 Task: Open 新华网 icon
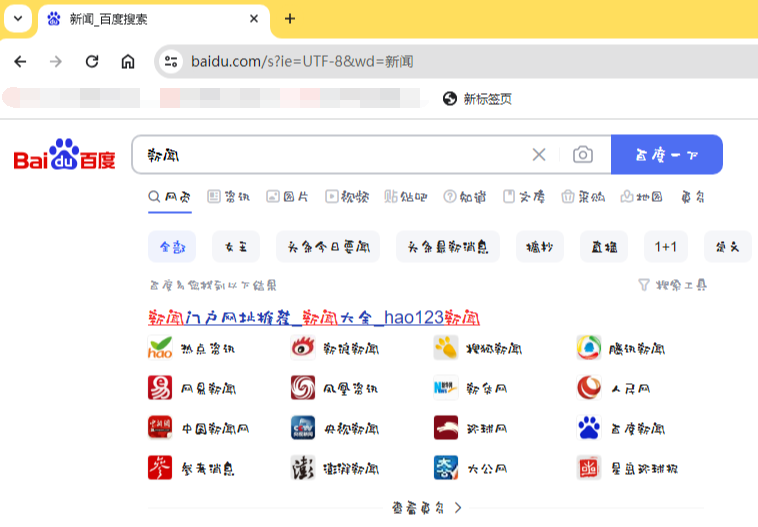pos(446,388)
